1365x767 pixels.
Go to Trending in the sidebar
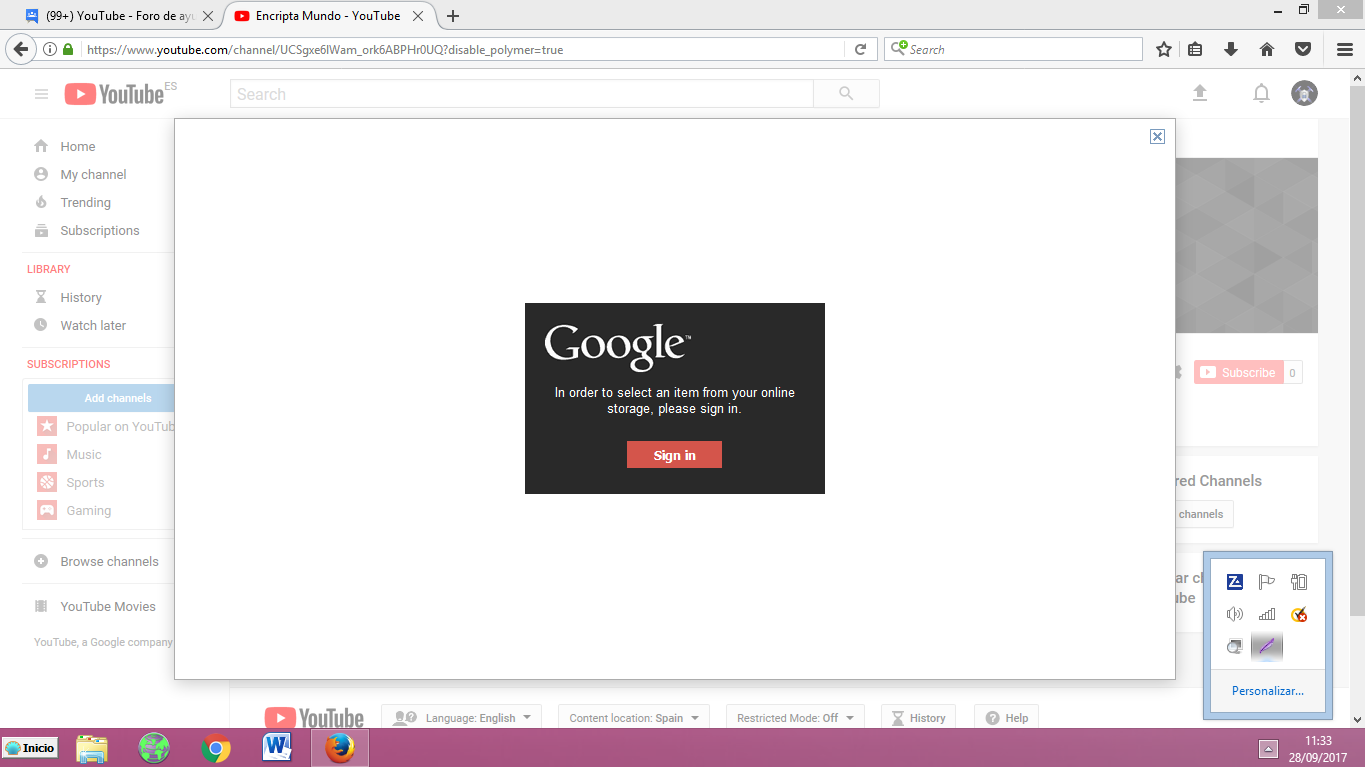click(x=85, y=202)
